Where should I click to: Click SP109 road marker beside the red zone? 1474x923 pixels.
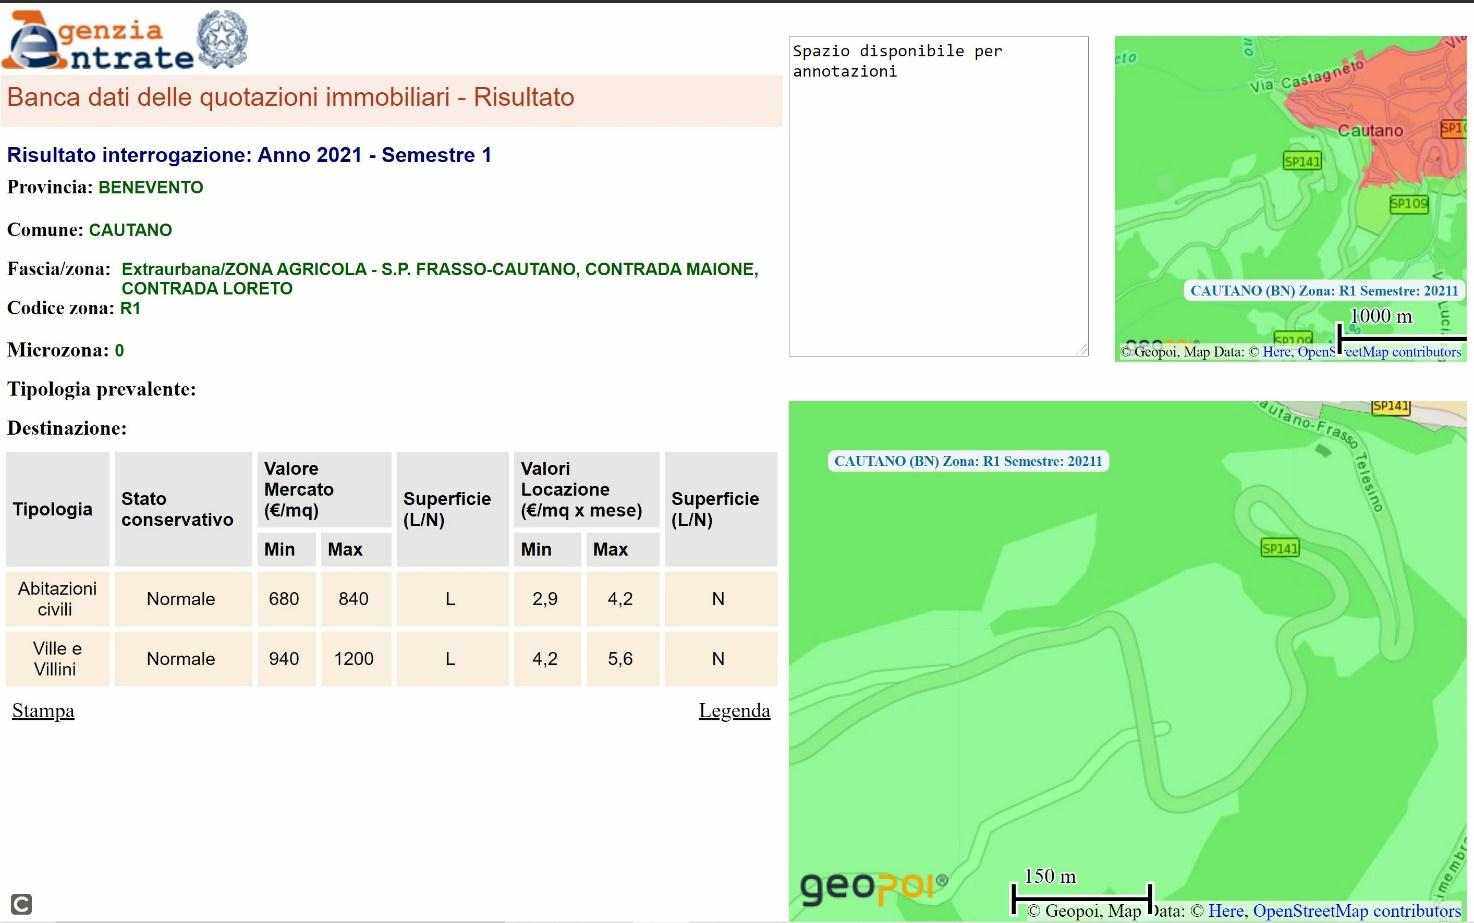pos(1408,204)
